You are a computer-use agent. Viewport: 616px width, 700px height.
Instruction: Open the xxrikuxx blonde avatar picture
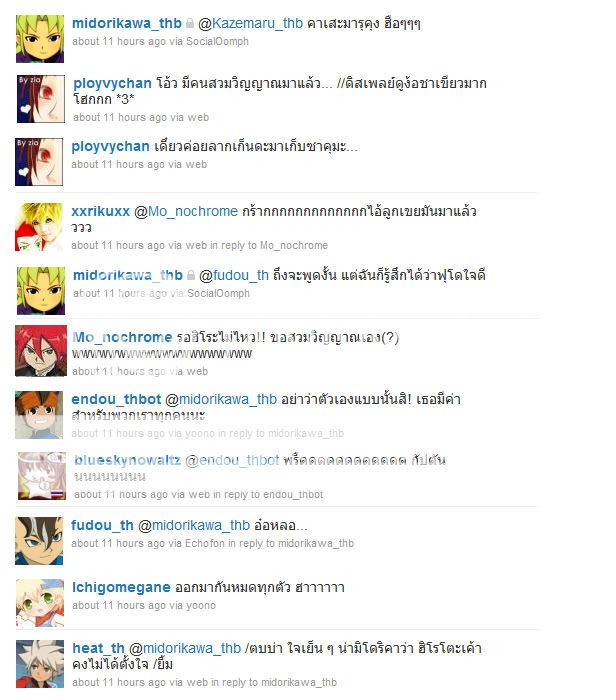(39, 227)
